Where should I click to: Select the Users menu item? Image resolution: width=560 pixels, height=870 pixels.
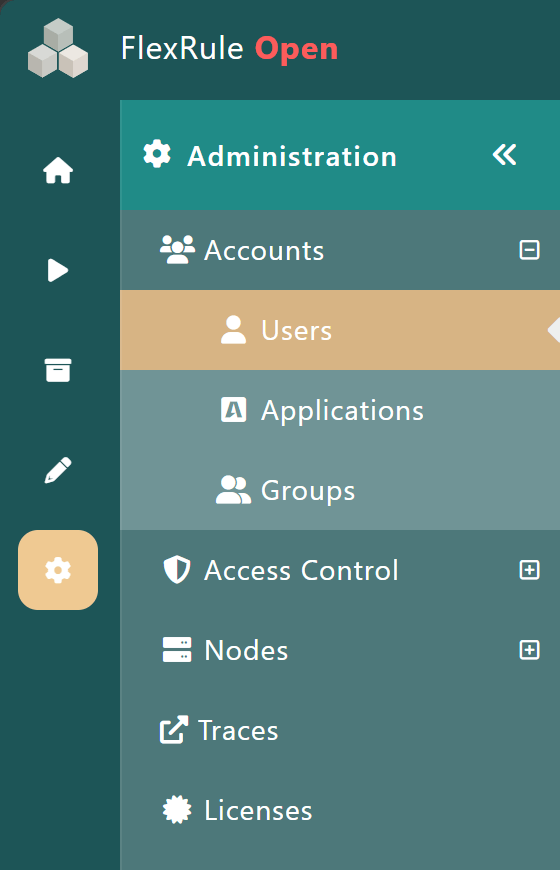point(340,330)
